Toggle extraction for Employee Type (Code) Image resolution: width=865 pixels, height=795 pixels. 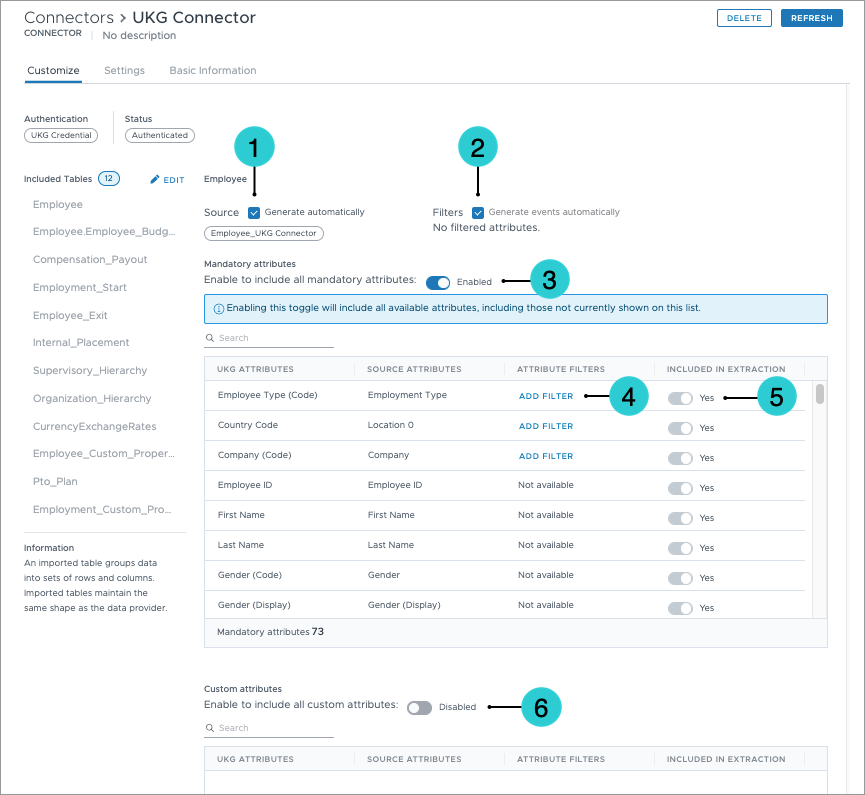click(x=680, y=398)
